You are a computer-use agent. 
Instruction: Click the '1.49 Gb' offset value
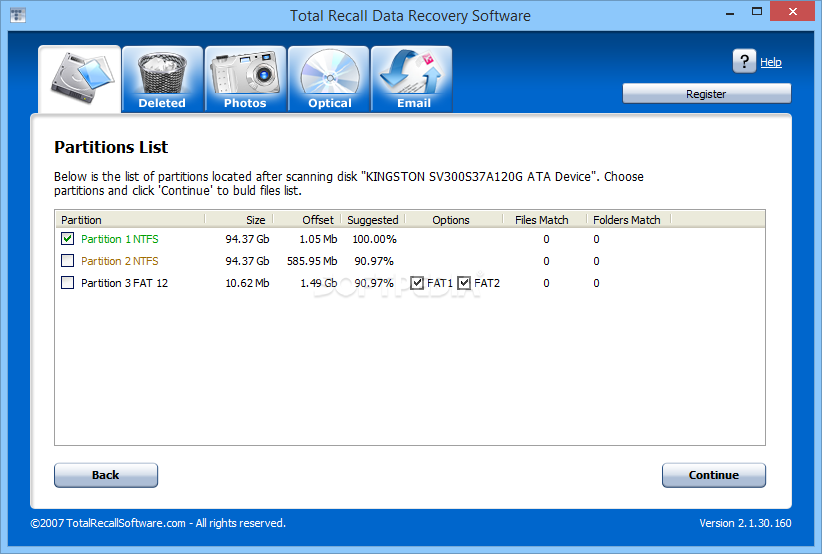[319, 283]
